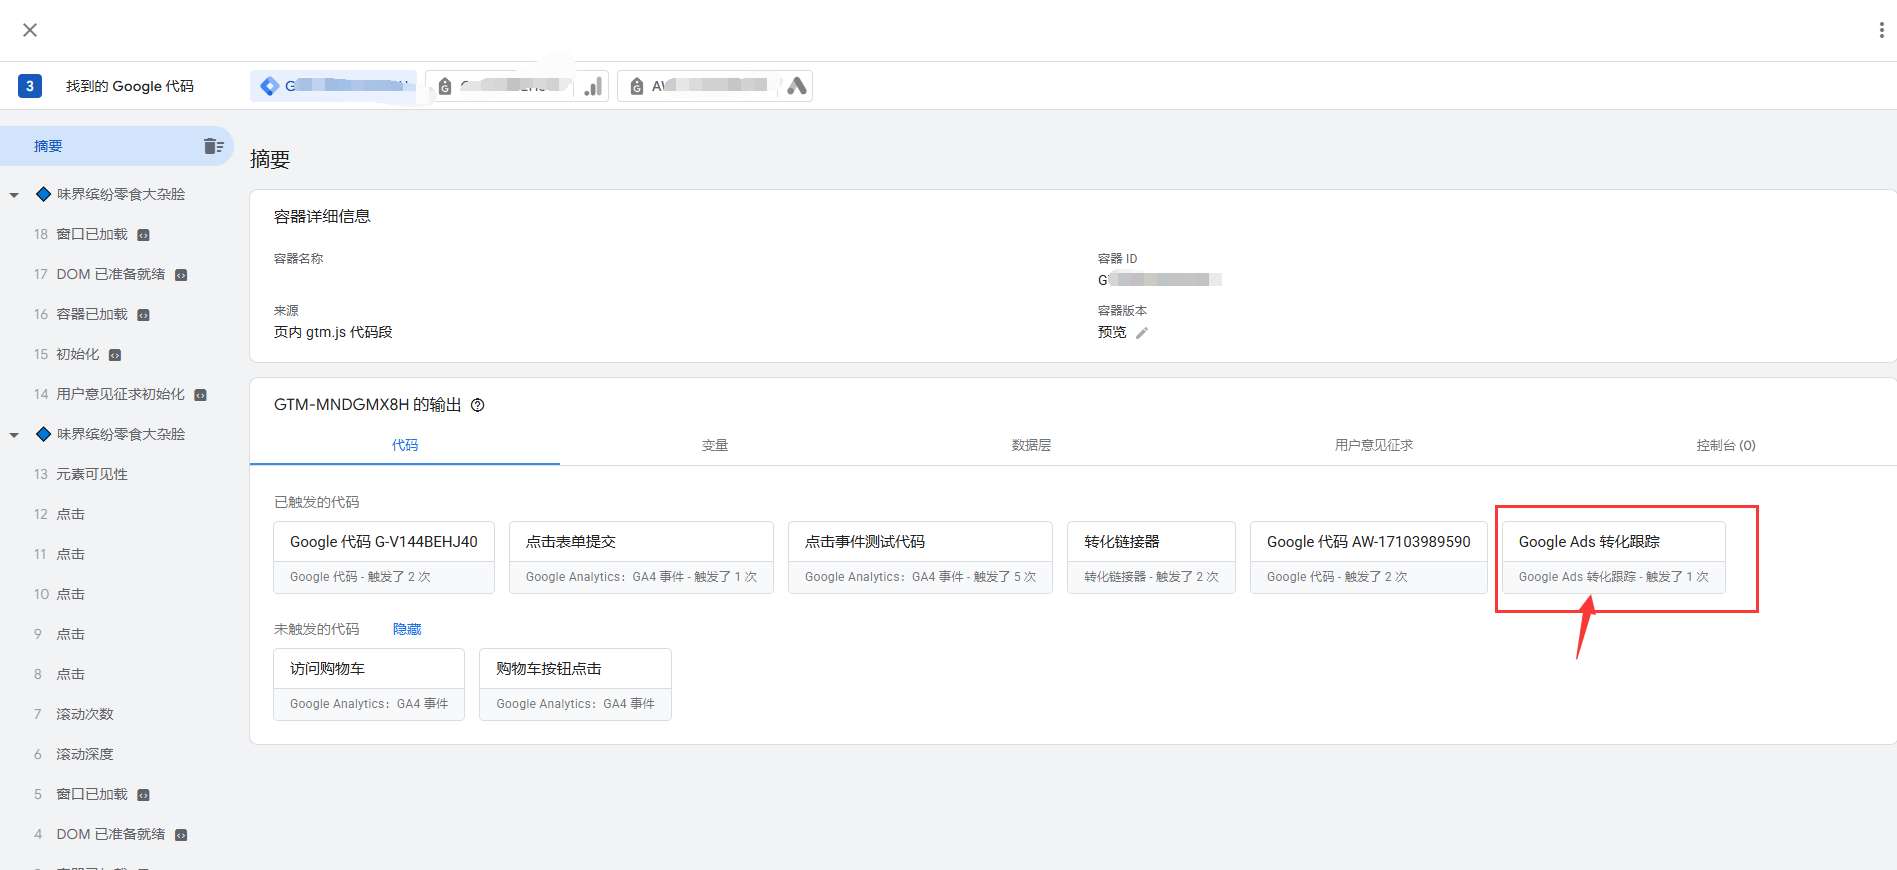The height and width of the screenshot is (870, 1897).
Task: Open the unfired 购物车按钮点击 tag card
Action: [x=575, y=684]
